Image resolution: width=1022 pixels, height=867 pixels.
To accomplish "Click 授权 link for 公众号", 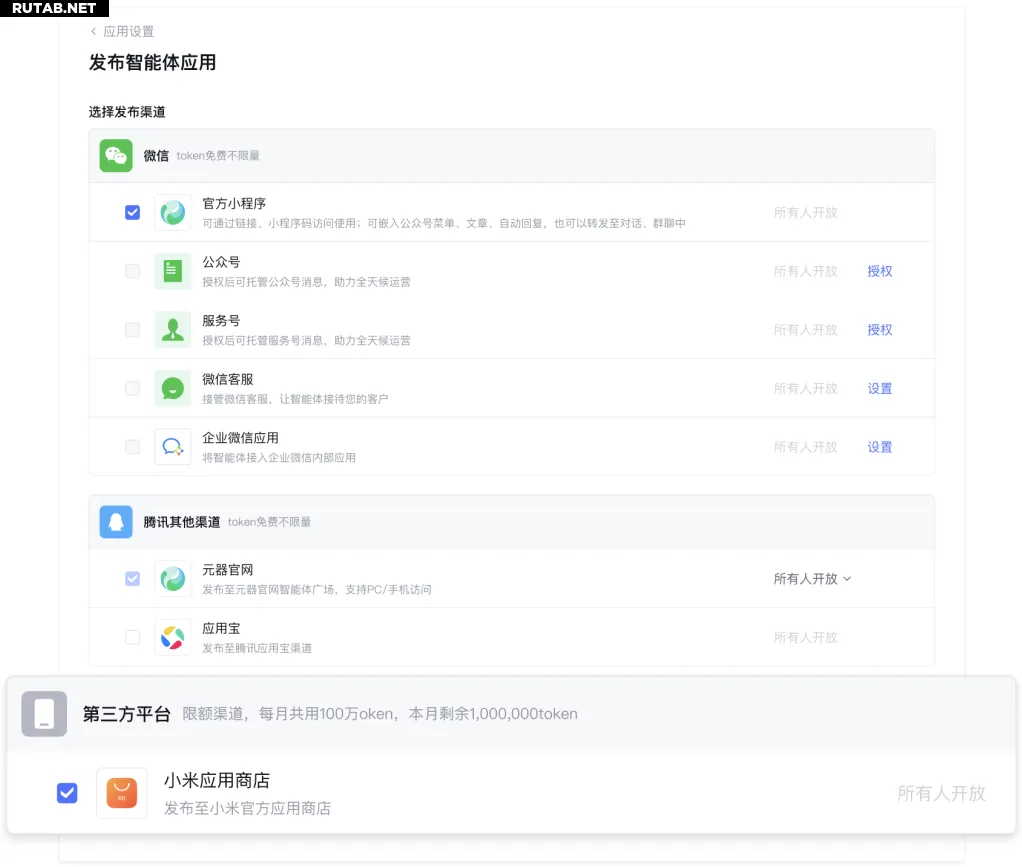I will tap(880, 271).
